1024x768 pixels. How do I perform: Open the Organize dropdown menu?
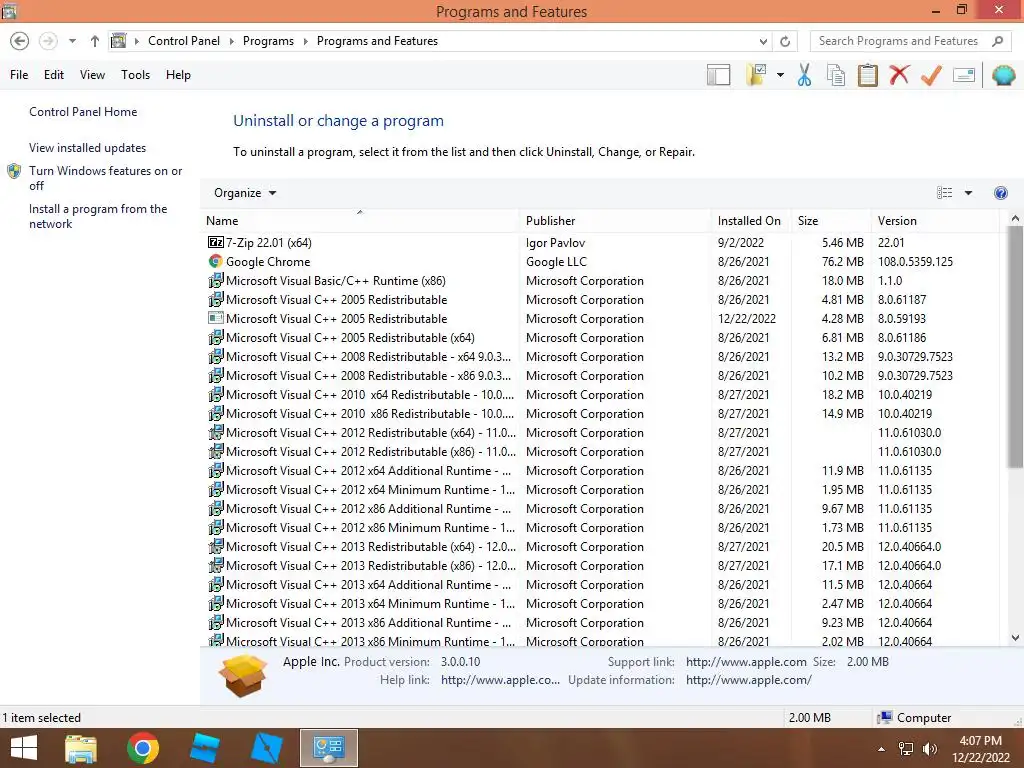click(245, 193)
